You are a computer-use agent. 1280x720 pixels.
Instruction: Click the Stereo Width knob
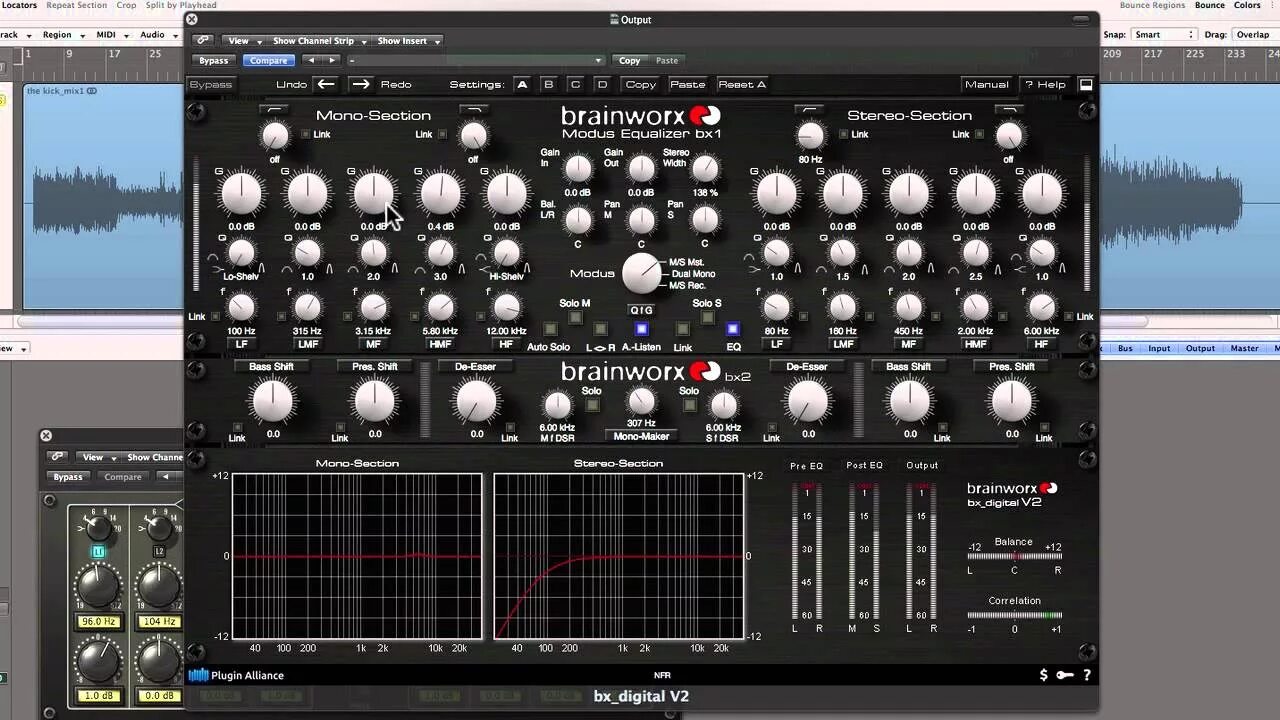[x=705, y=168]
